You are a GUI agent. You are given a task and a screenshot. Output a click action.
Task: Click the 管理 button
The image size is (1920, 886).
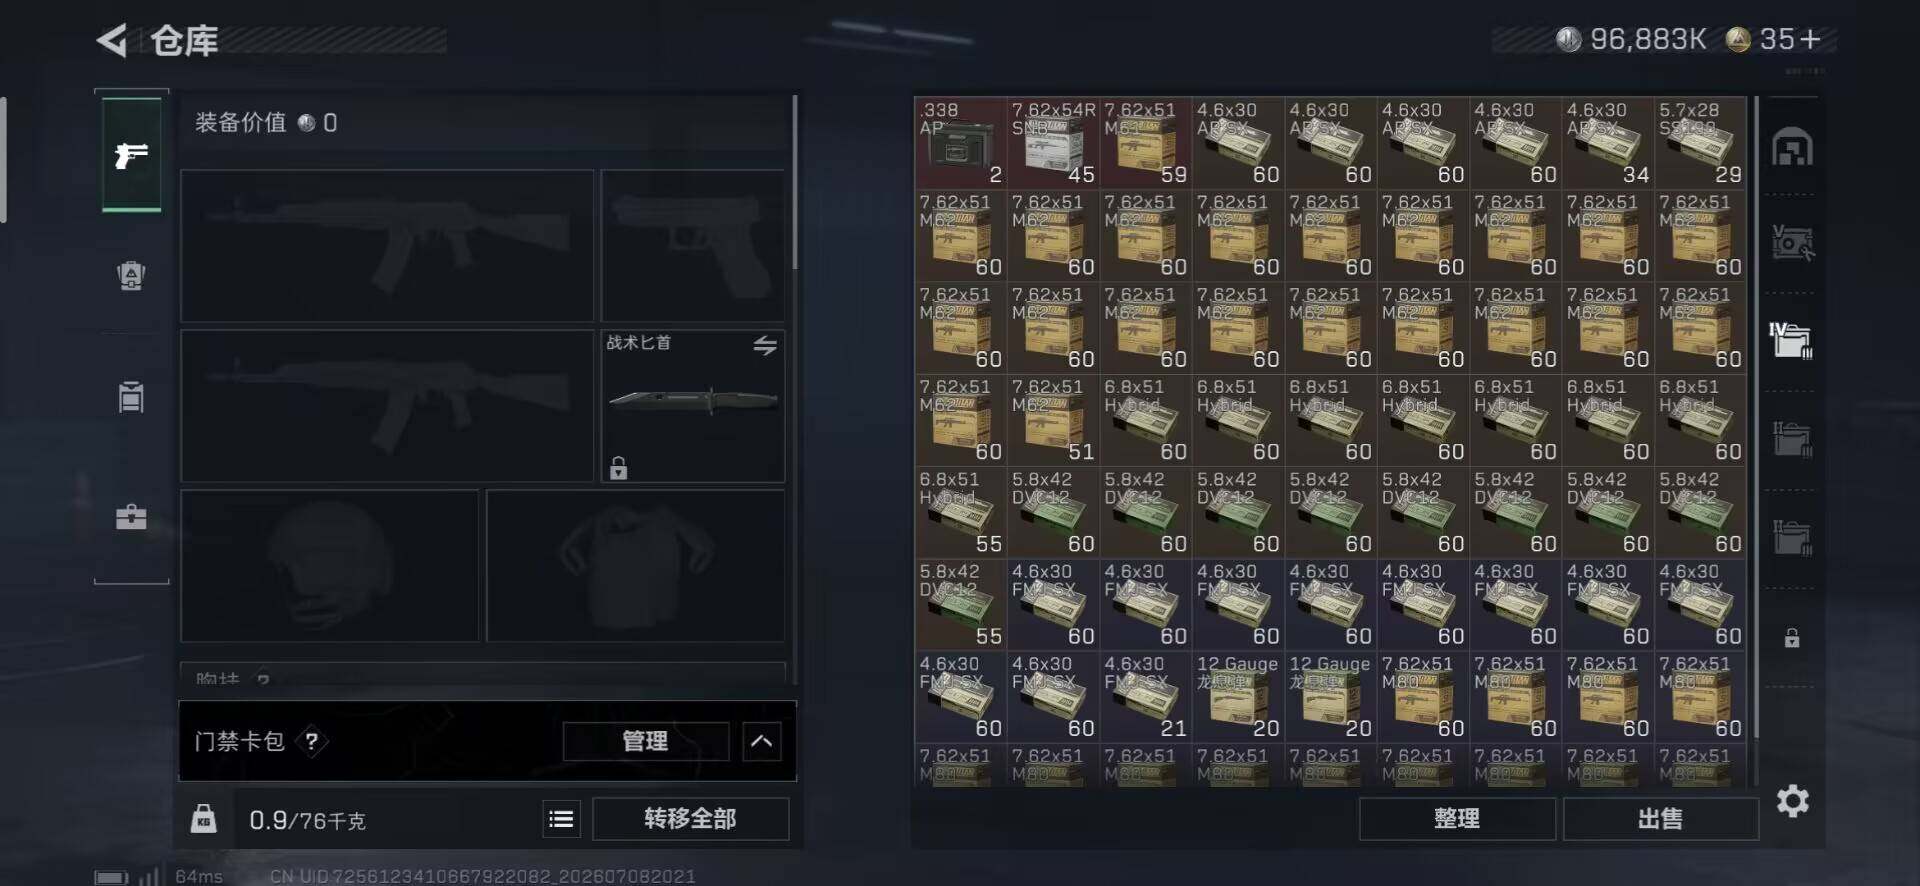pos(646,741)
